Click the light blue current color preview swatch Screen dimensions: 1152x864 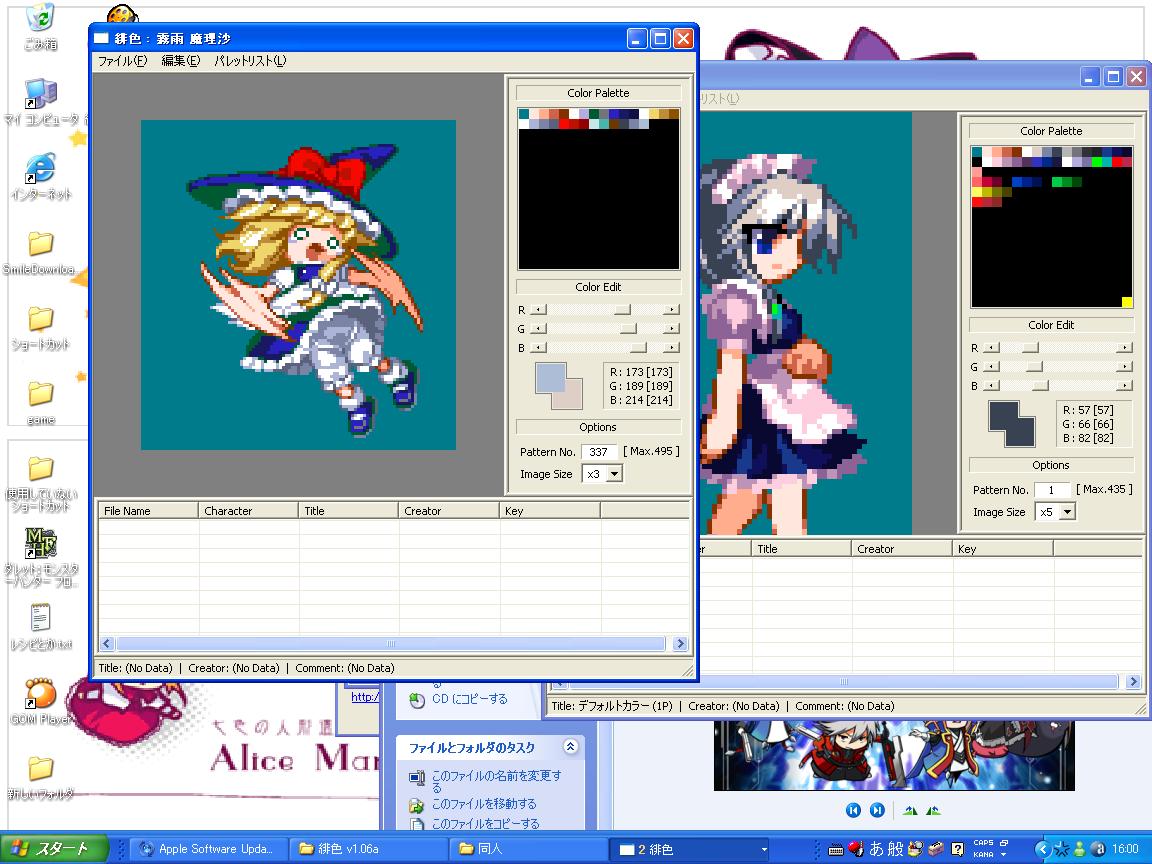(x=550, y=378)
